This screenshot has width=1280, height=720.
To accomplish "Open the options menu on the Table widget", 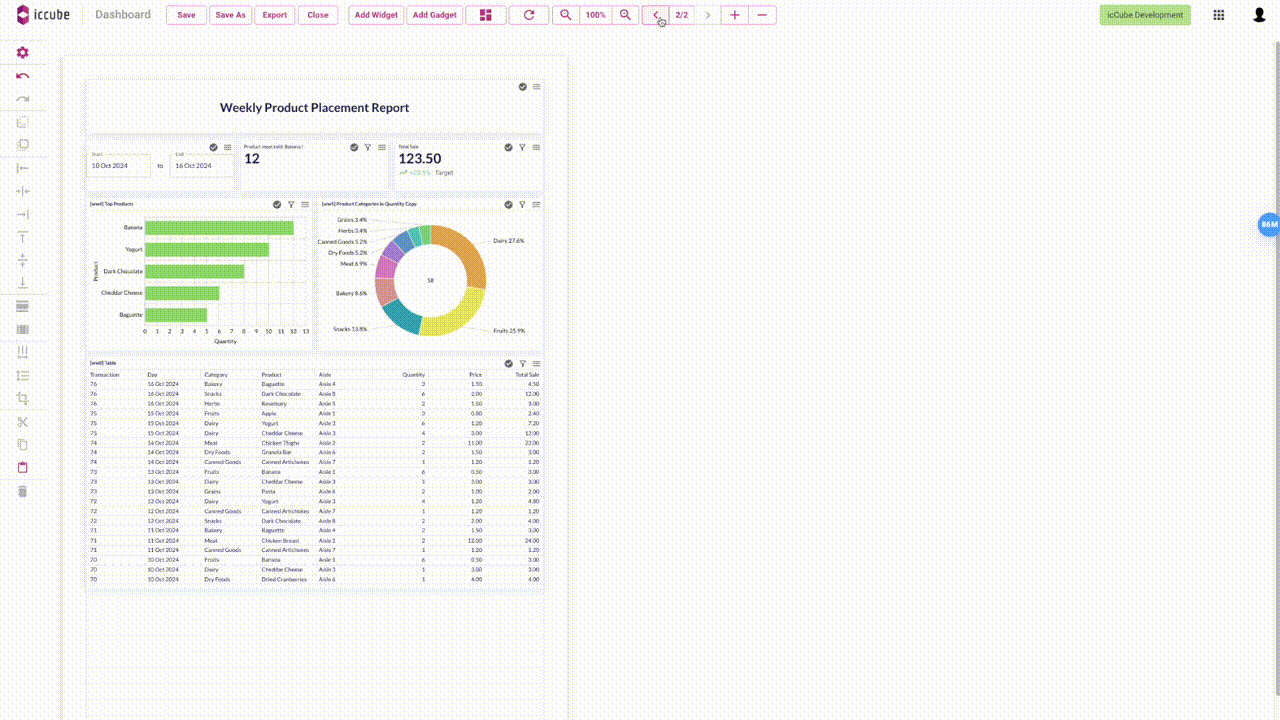I will tap(536, 364).
